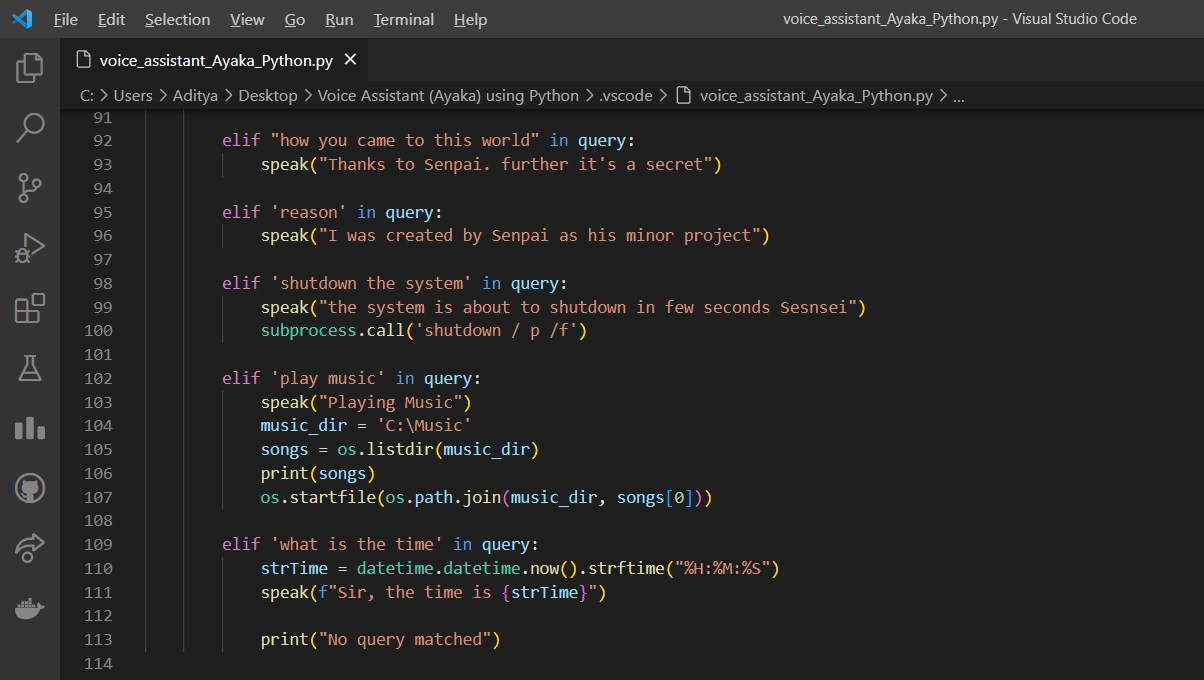Click the Desktop breadcrumb segment
This screenshot has height=680, width=1204.
pos(267,96)
